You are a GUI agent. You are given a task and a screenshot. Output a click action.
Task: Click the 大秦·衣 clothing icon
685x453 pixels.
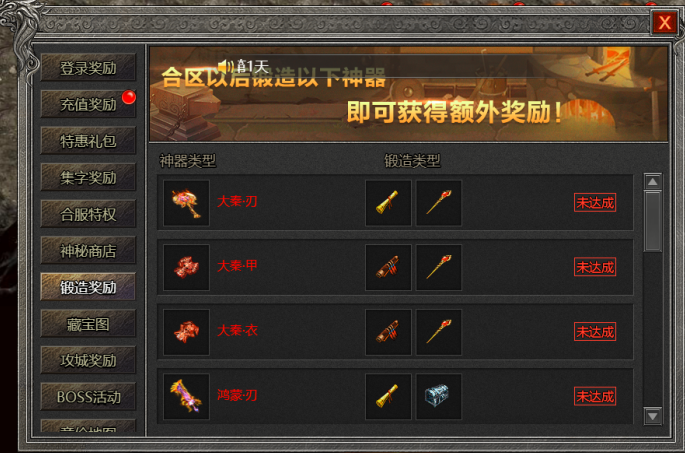click(187, 332)
